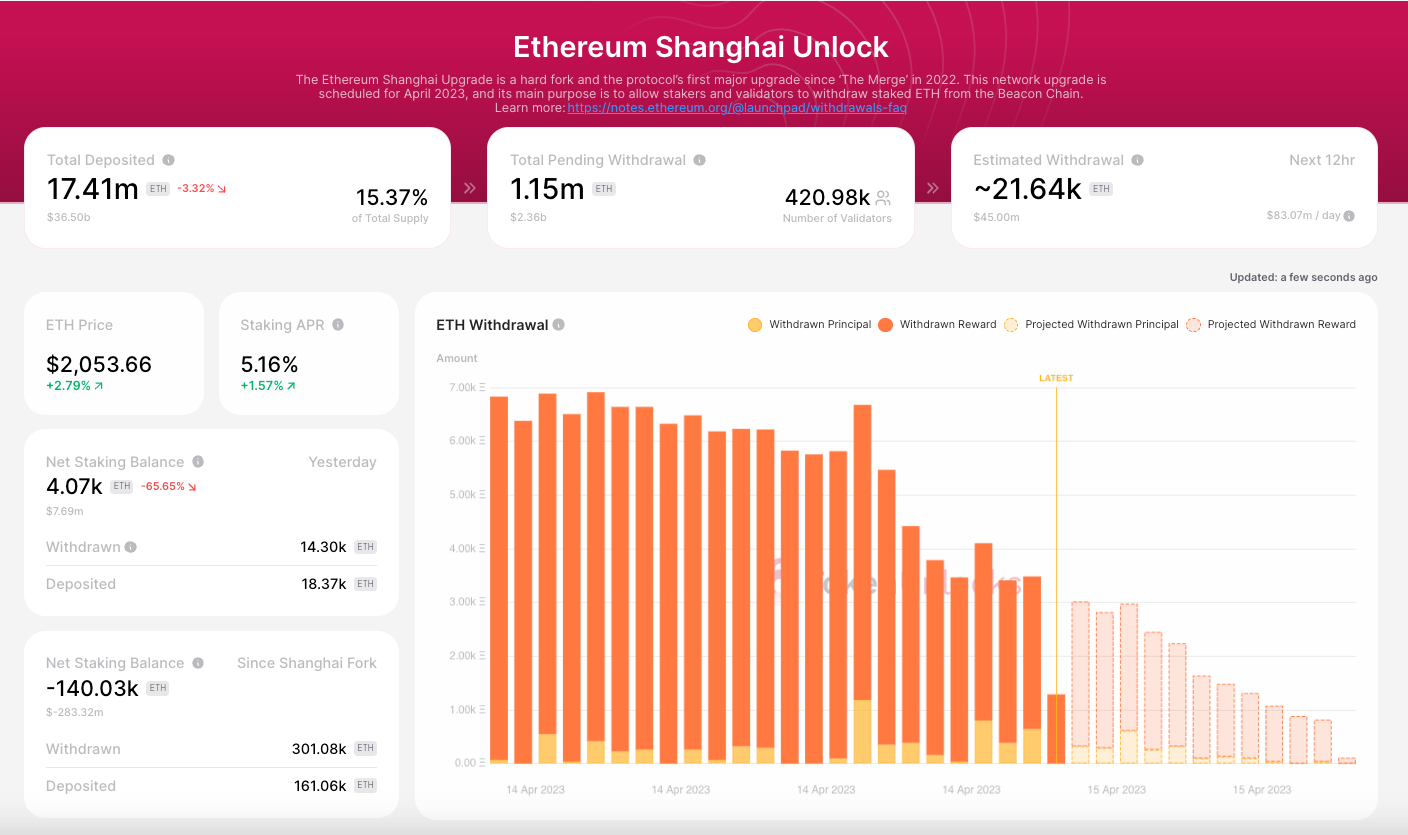Click the LATEST marker label on the chart
This screenshot has height=835, width=1408.
point(1056,378)
